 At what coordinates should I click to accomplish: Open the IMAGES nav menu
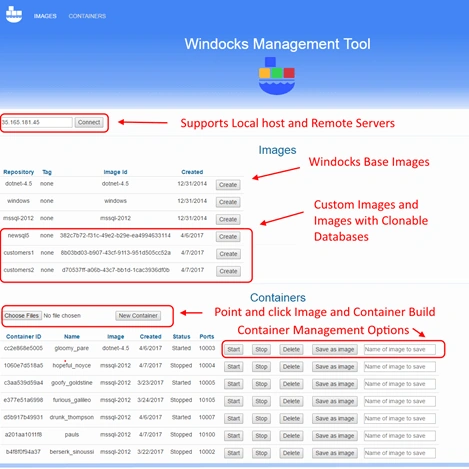(x=45, y=16)
